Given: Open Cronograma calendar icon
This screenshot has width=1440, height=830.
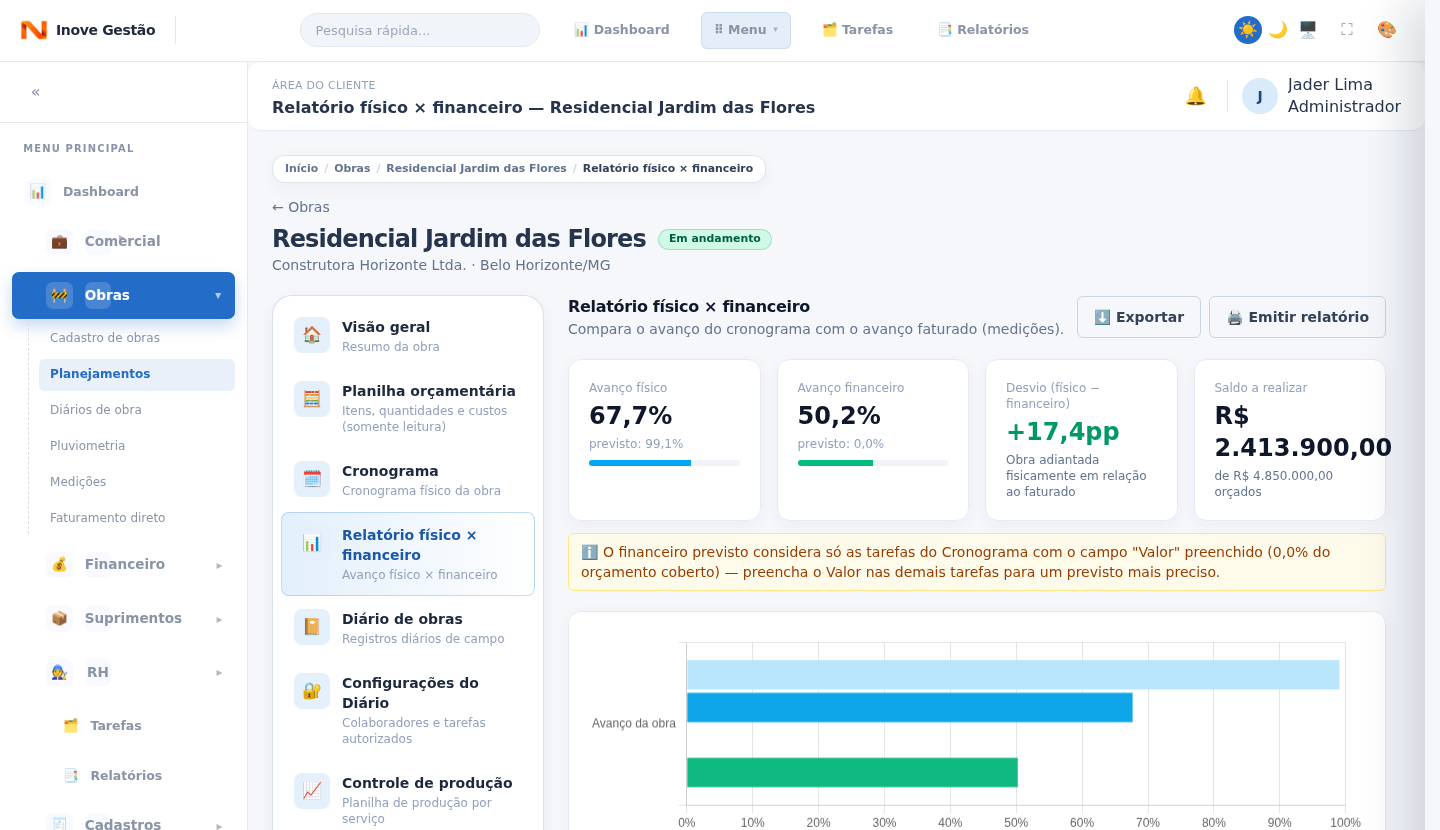Looking at the screenshot, I should coord(312,479).
